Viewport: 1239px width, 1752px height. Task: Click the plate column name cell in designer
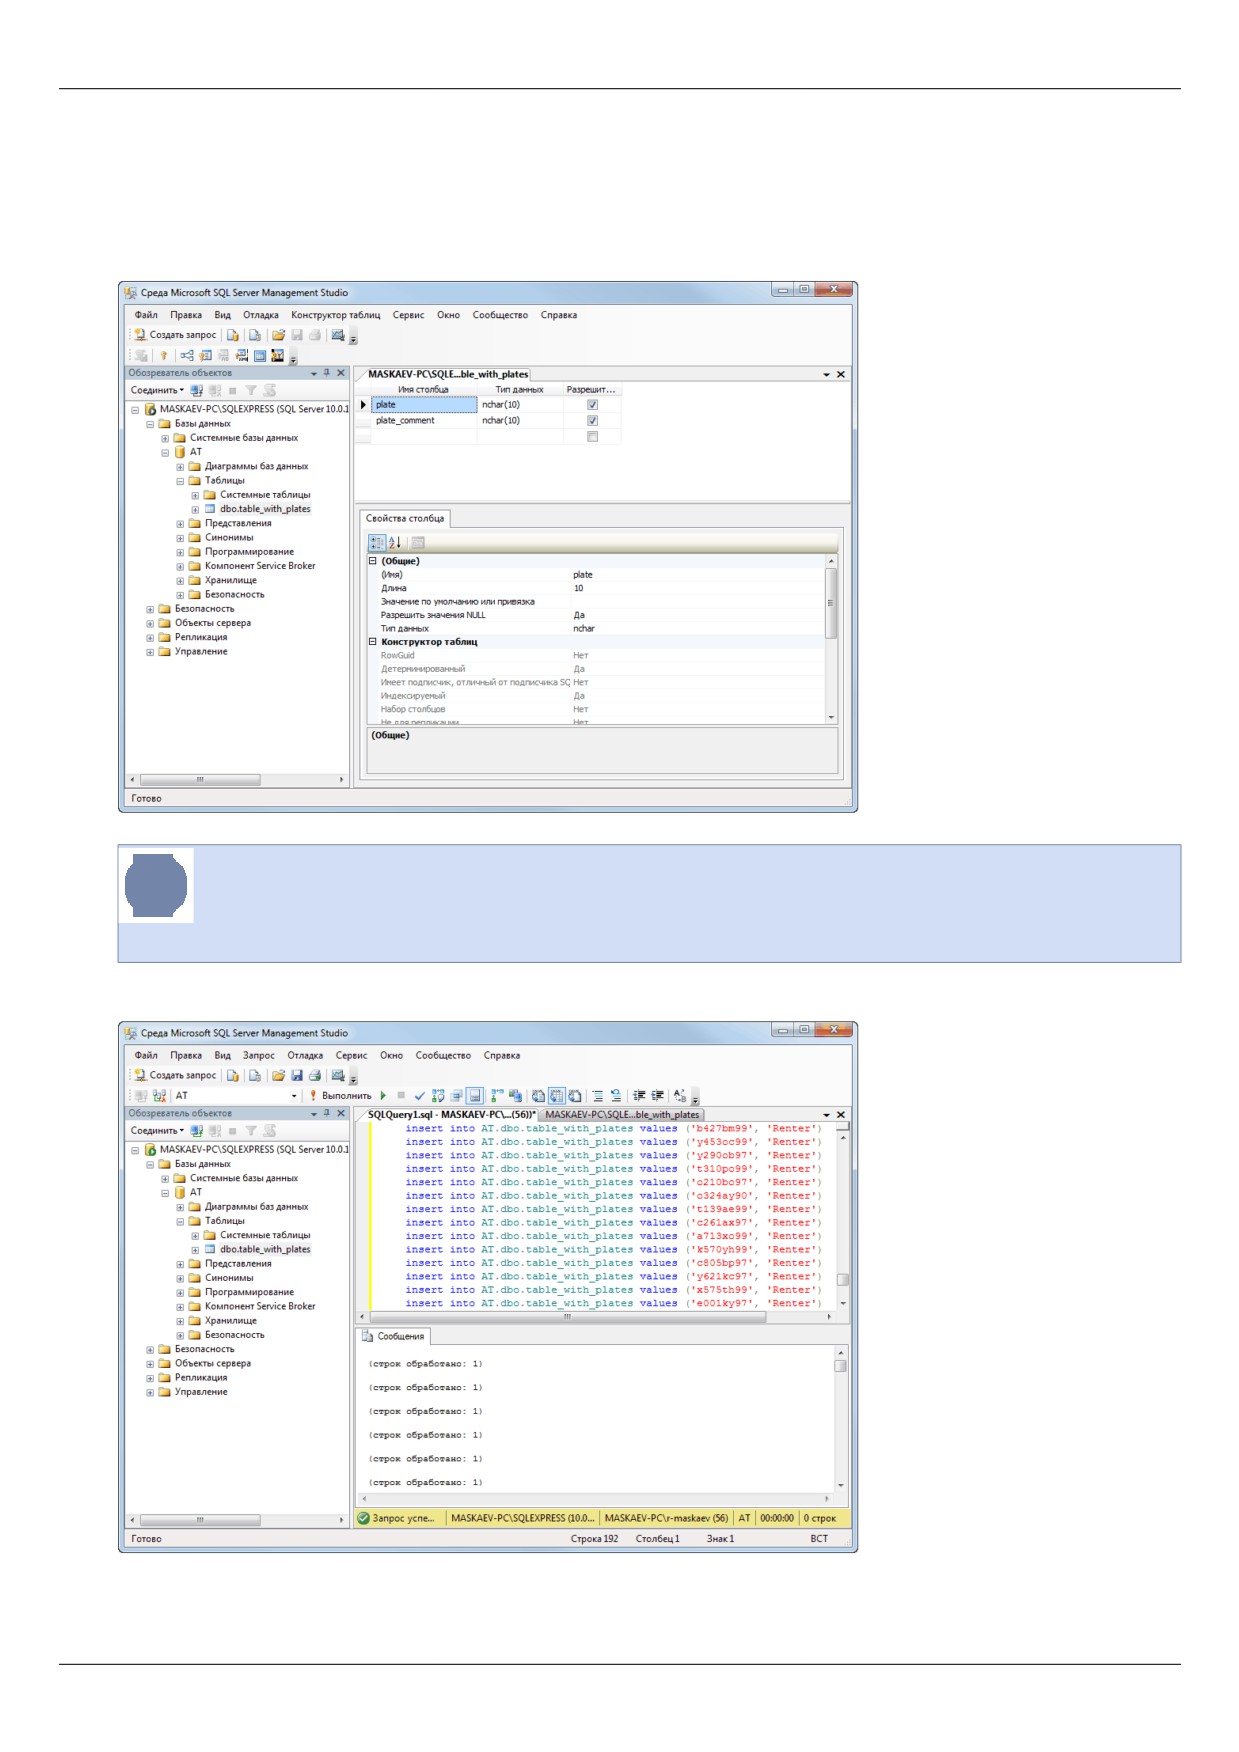click(424, 405)
